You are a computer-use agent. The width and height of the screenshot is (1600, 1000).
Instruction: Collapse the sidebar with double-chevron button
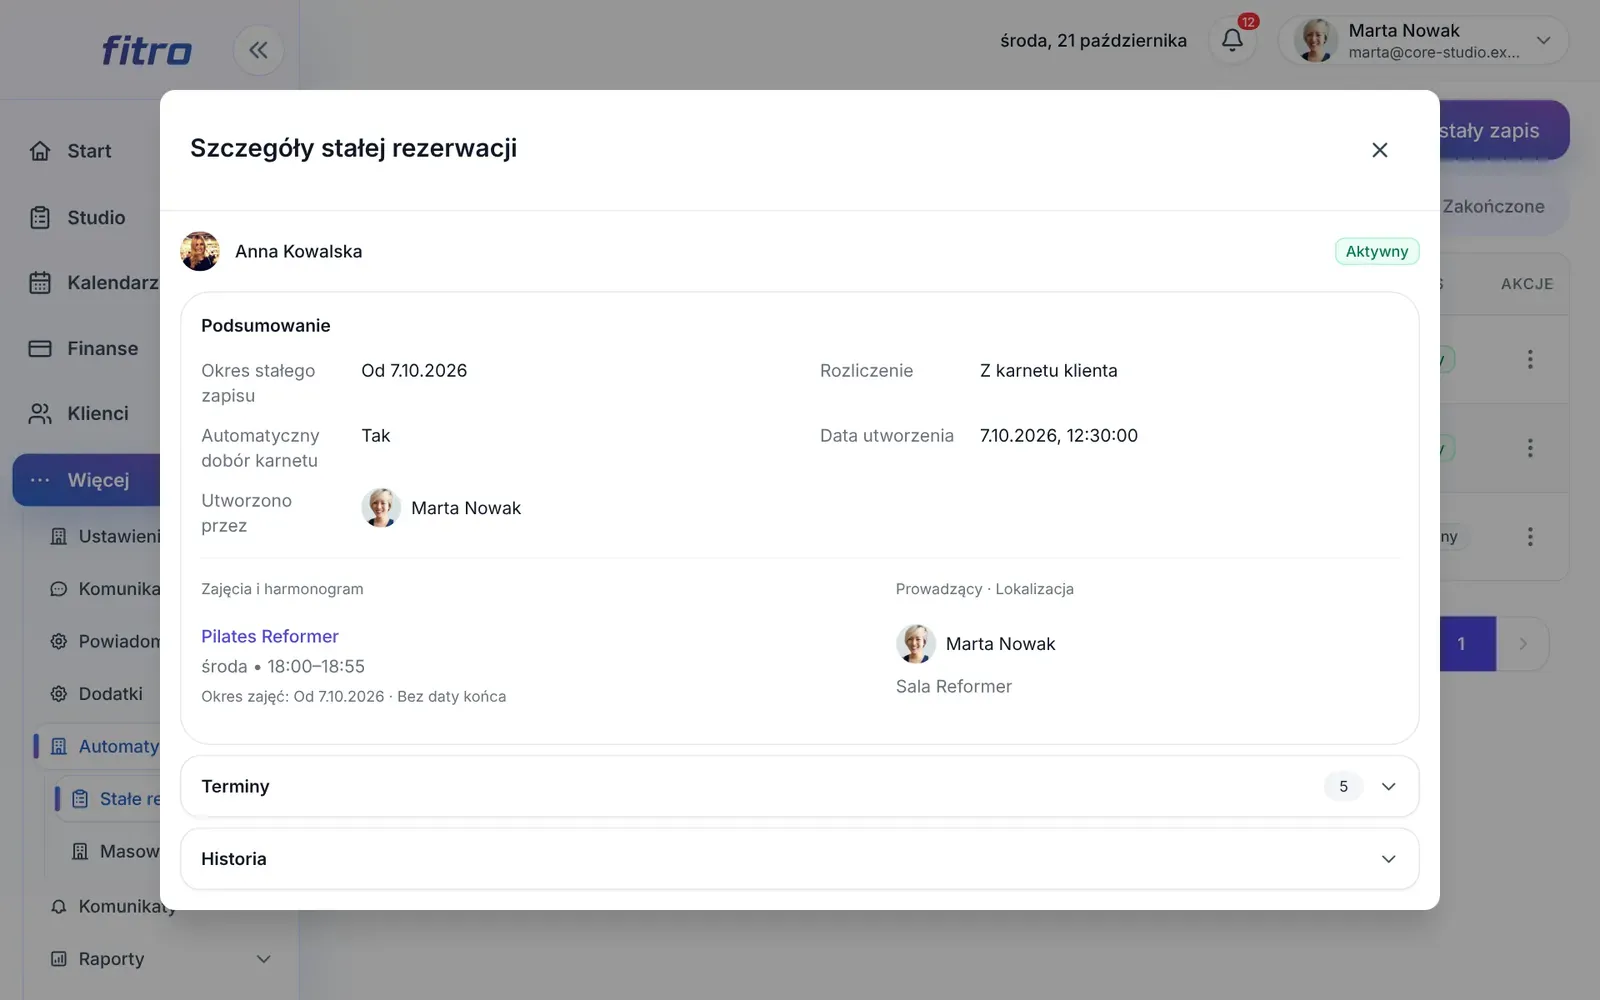(x=258, y=50)
